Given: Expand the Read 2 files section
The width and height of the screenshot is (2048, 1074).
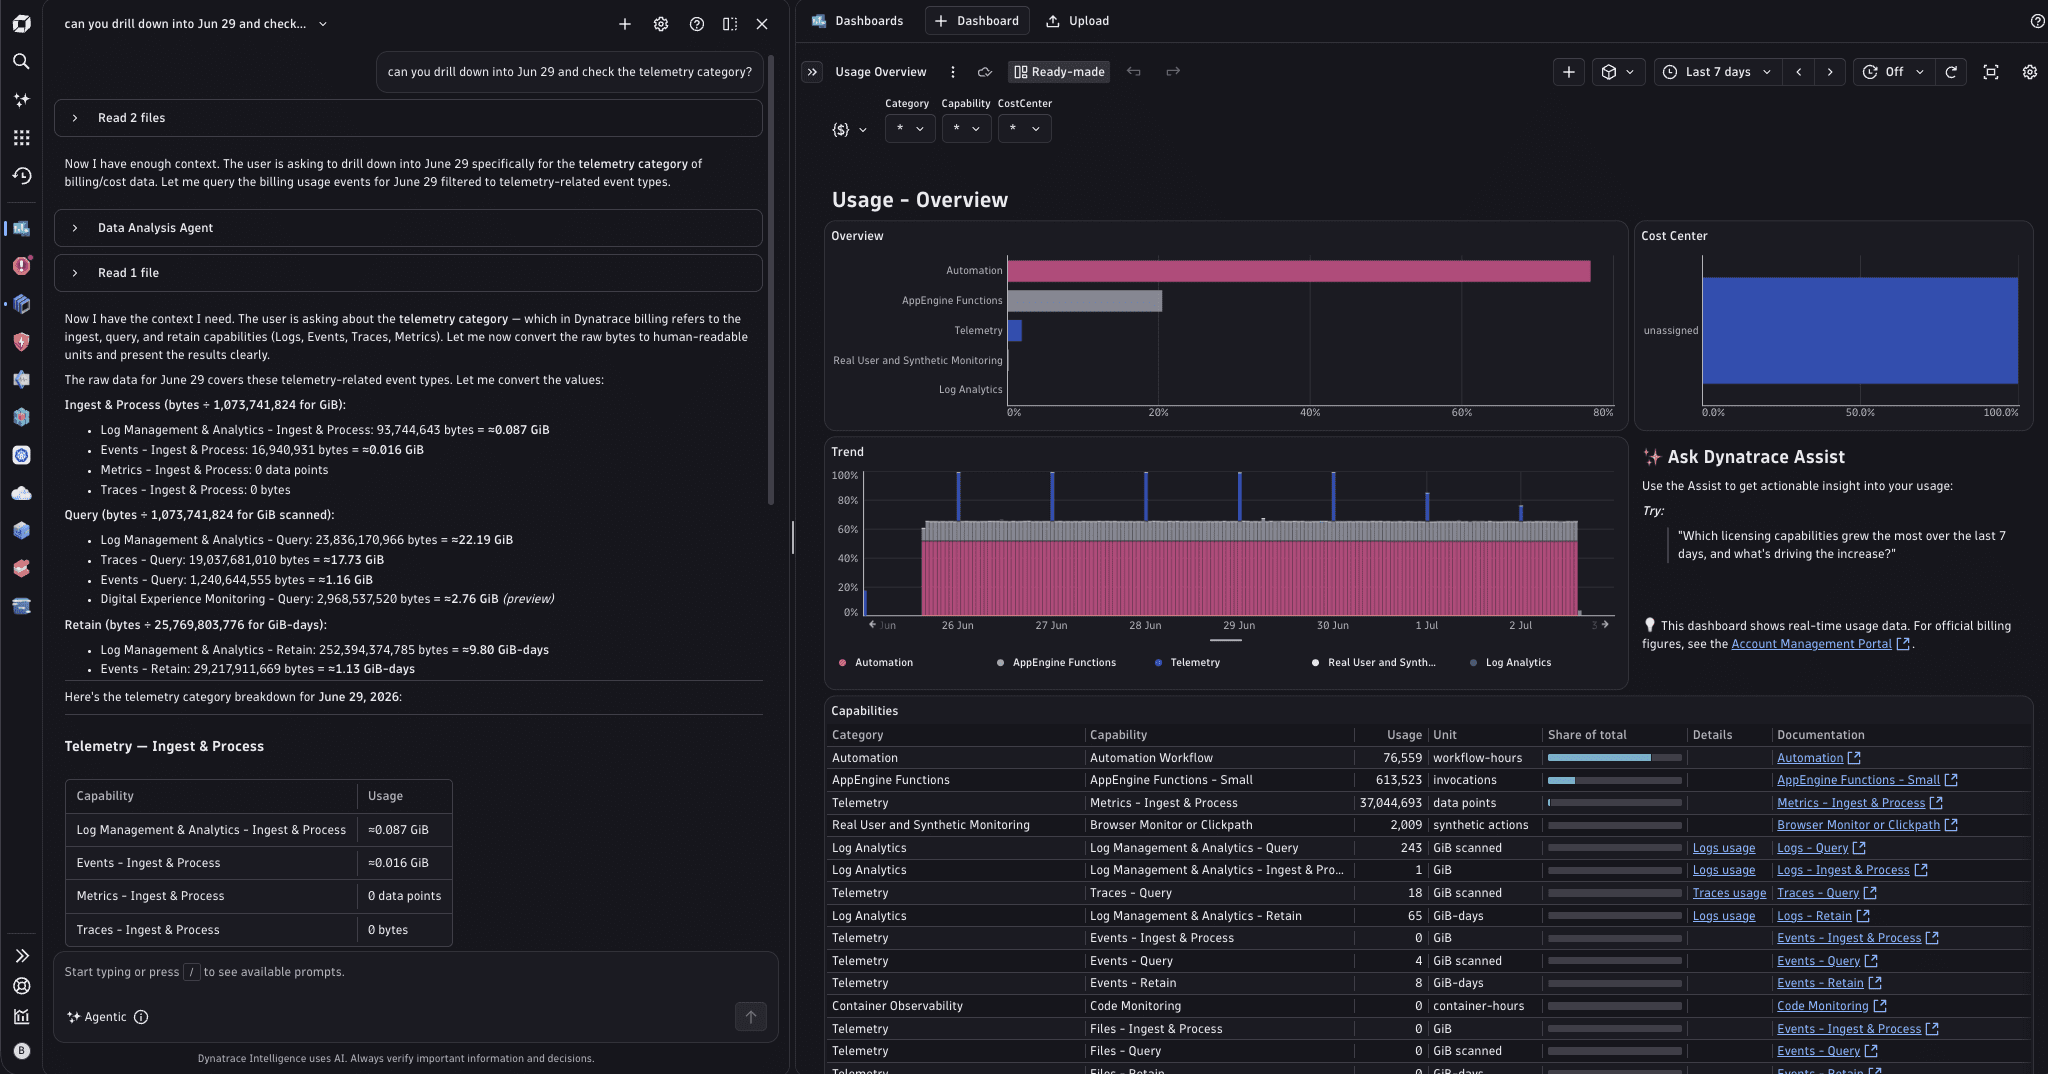Looking at the screenshot, I should (408, 118).
